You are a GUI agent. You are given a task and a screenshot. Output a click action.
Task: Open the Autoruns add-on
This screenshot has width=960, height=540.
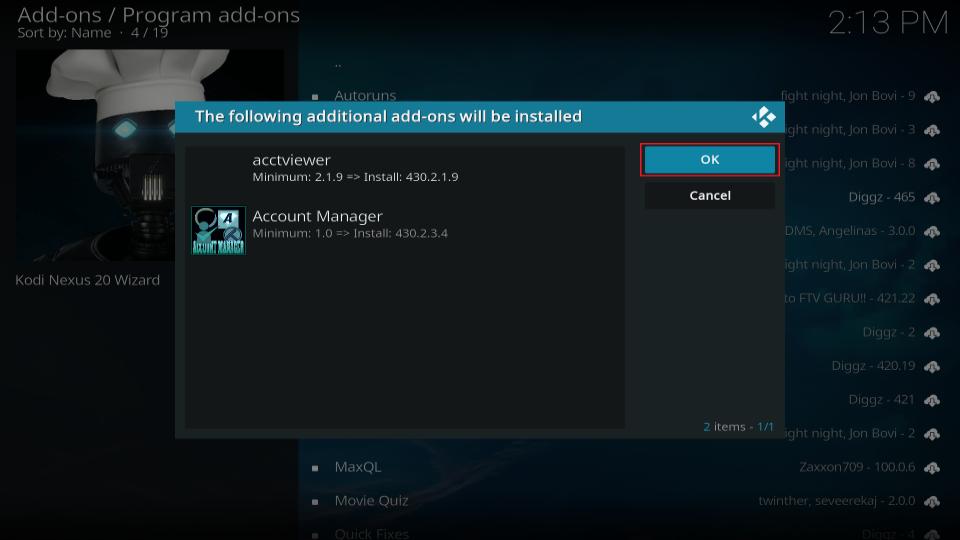pyautogui.click(x=365, y=96)
